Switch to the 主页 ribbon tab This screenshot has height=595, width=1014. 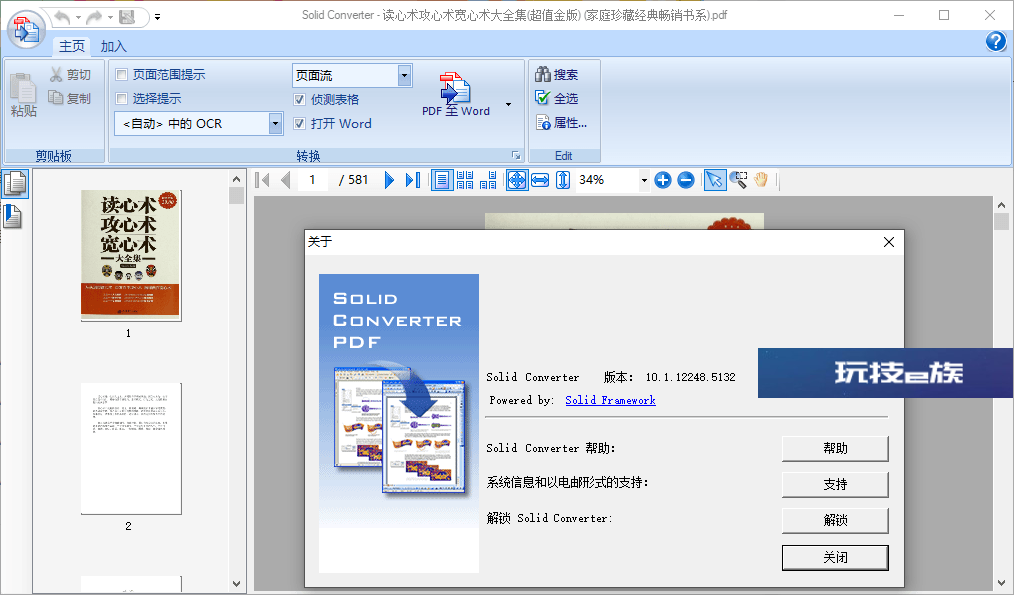coord(72,46)
